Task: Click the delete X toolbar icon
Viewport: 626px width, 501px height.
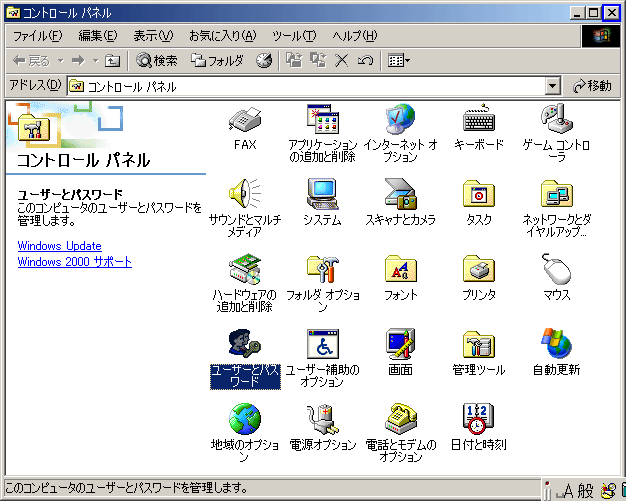Action: click(x=341, y=61)
